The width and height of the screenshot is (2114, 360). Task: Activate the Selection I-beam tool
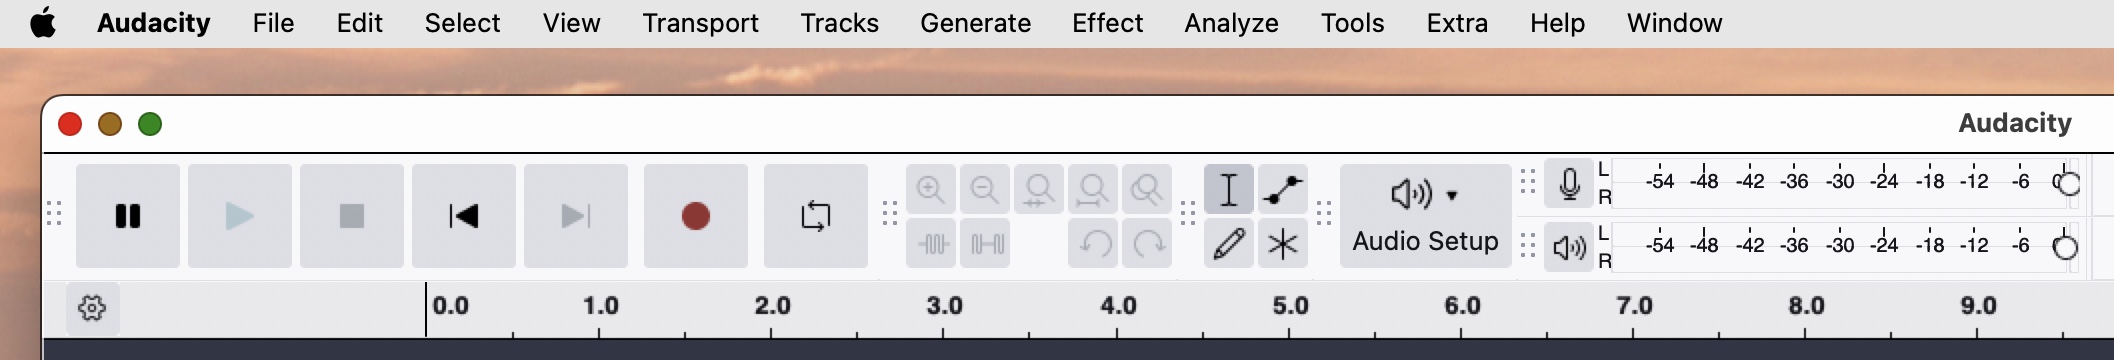tap(1229, 190)
